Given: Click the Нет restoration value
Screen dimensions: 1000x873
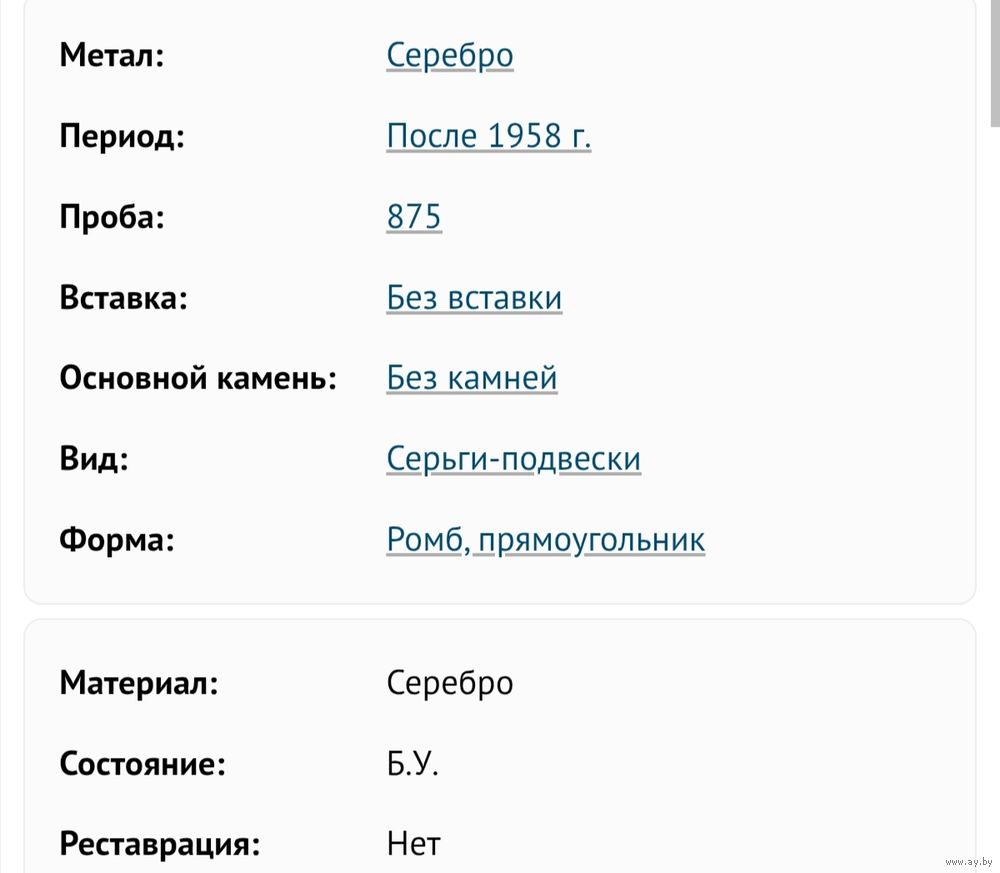Looking at the screenshot, I should 413,845.
